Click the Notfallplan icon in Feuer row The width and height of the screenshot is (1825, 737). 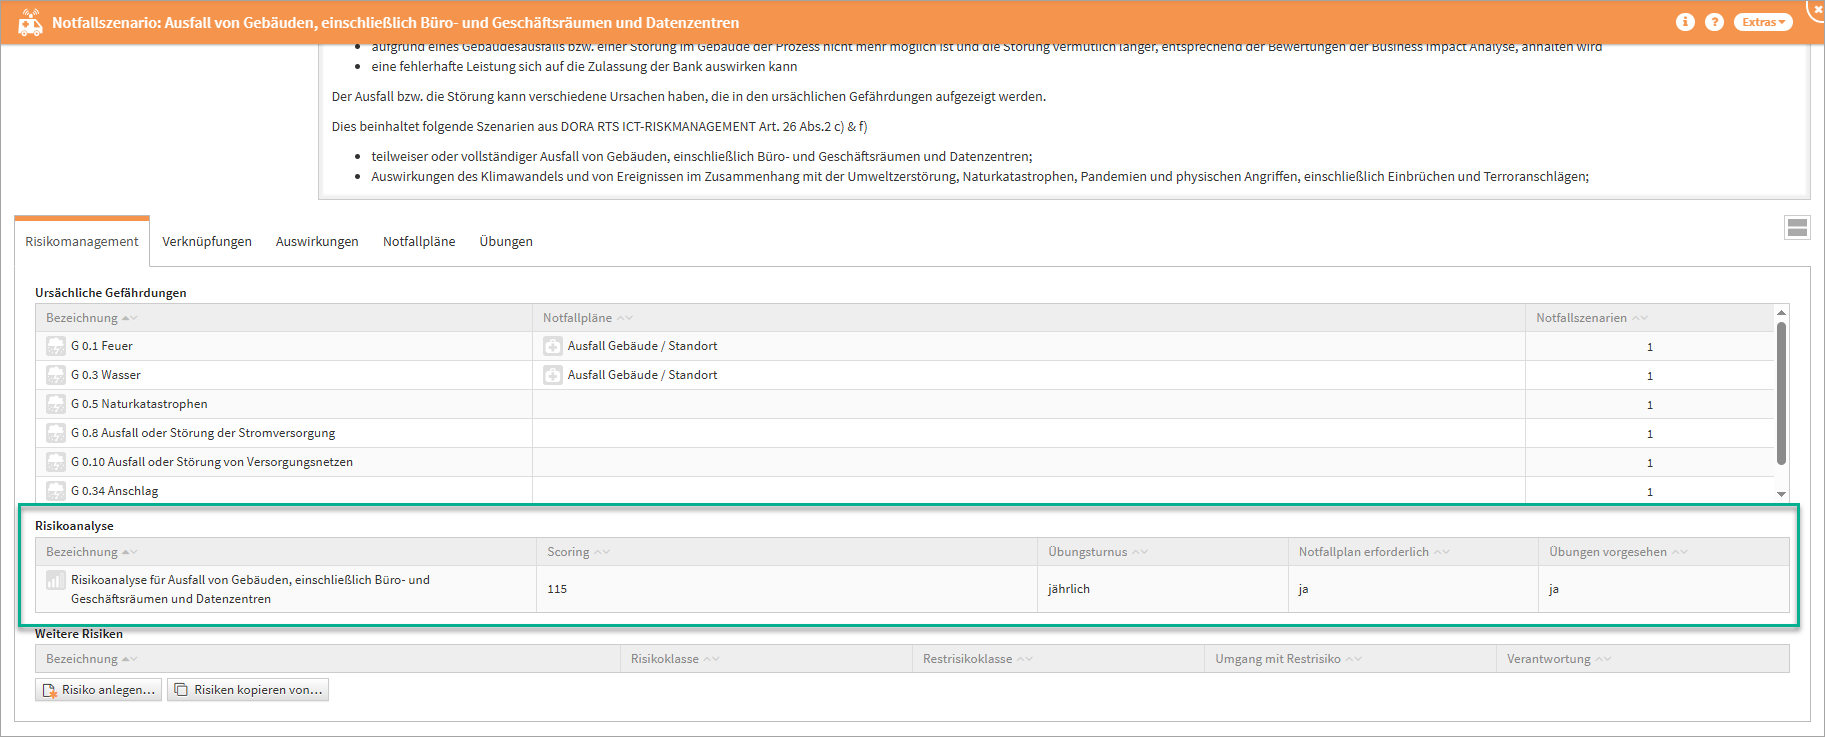[552, 346]
